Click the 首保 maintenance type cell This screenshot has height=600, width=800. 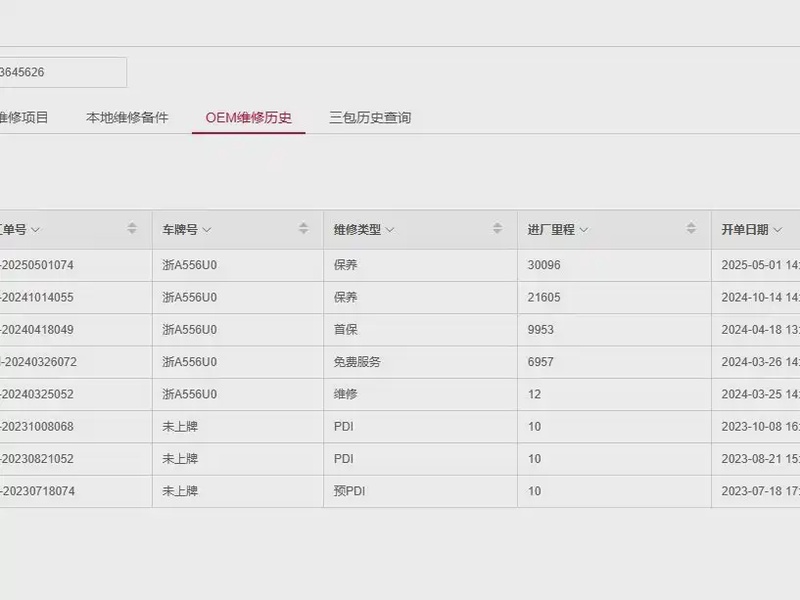pyautogui.click(x=346, y=329)
